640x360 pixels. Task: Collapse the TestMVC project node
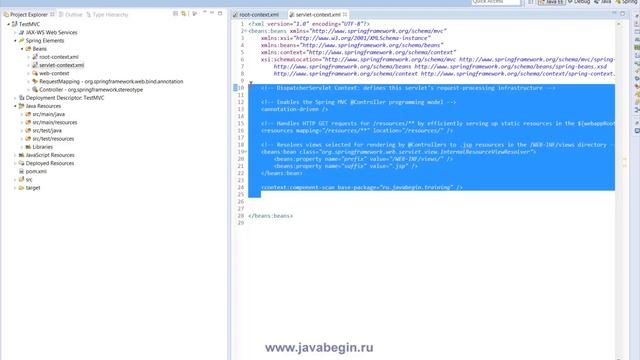click(x=9, y=24)
